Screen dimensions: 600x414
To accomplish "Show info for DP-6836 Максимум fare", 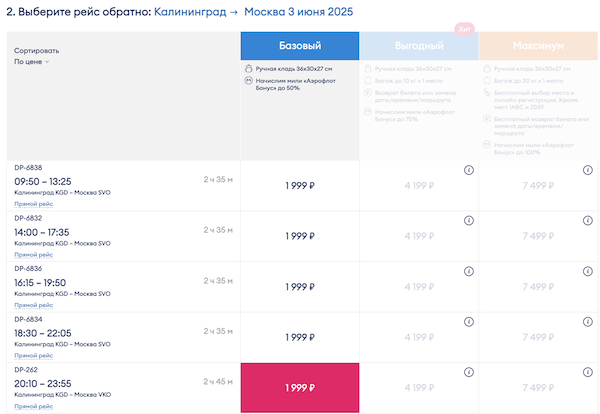I will coord(587,271).
